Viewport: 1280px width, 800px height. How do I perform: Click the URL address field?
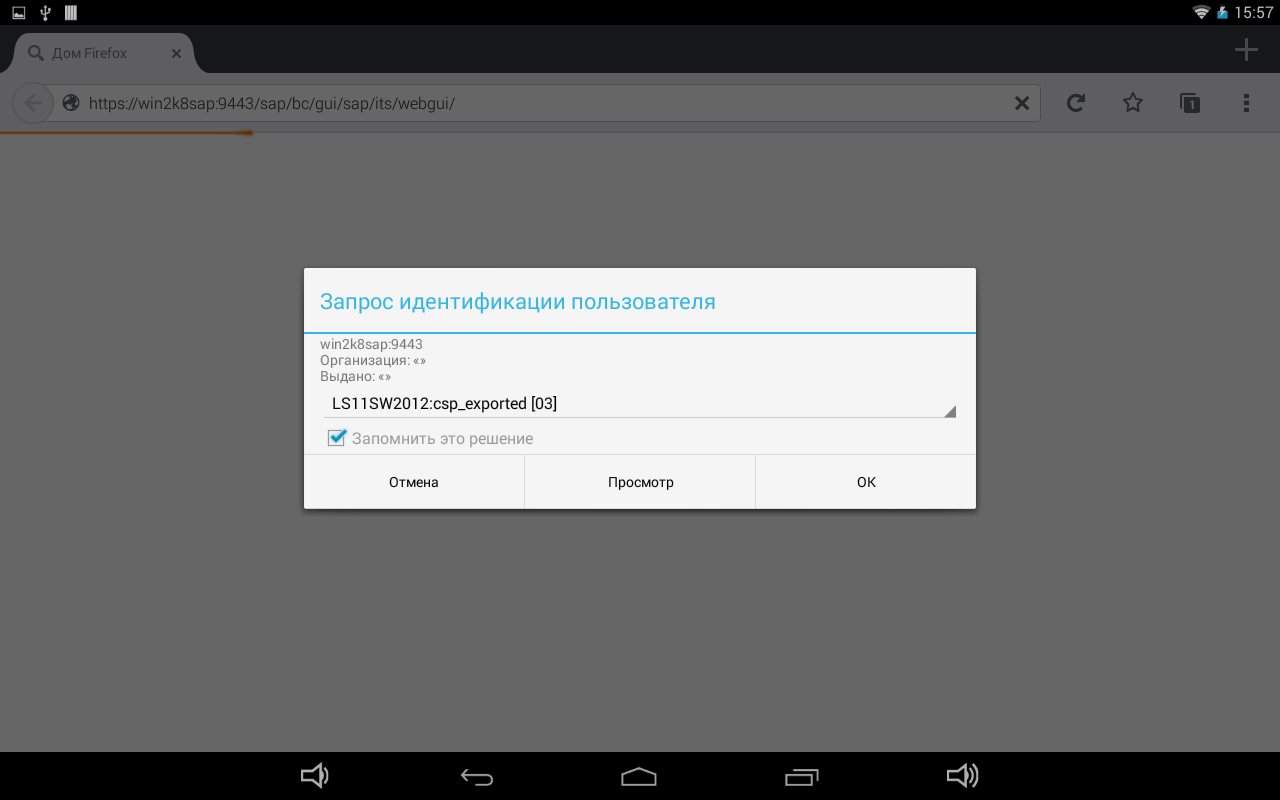(540, 103)
